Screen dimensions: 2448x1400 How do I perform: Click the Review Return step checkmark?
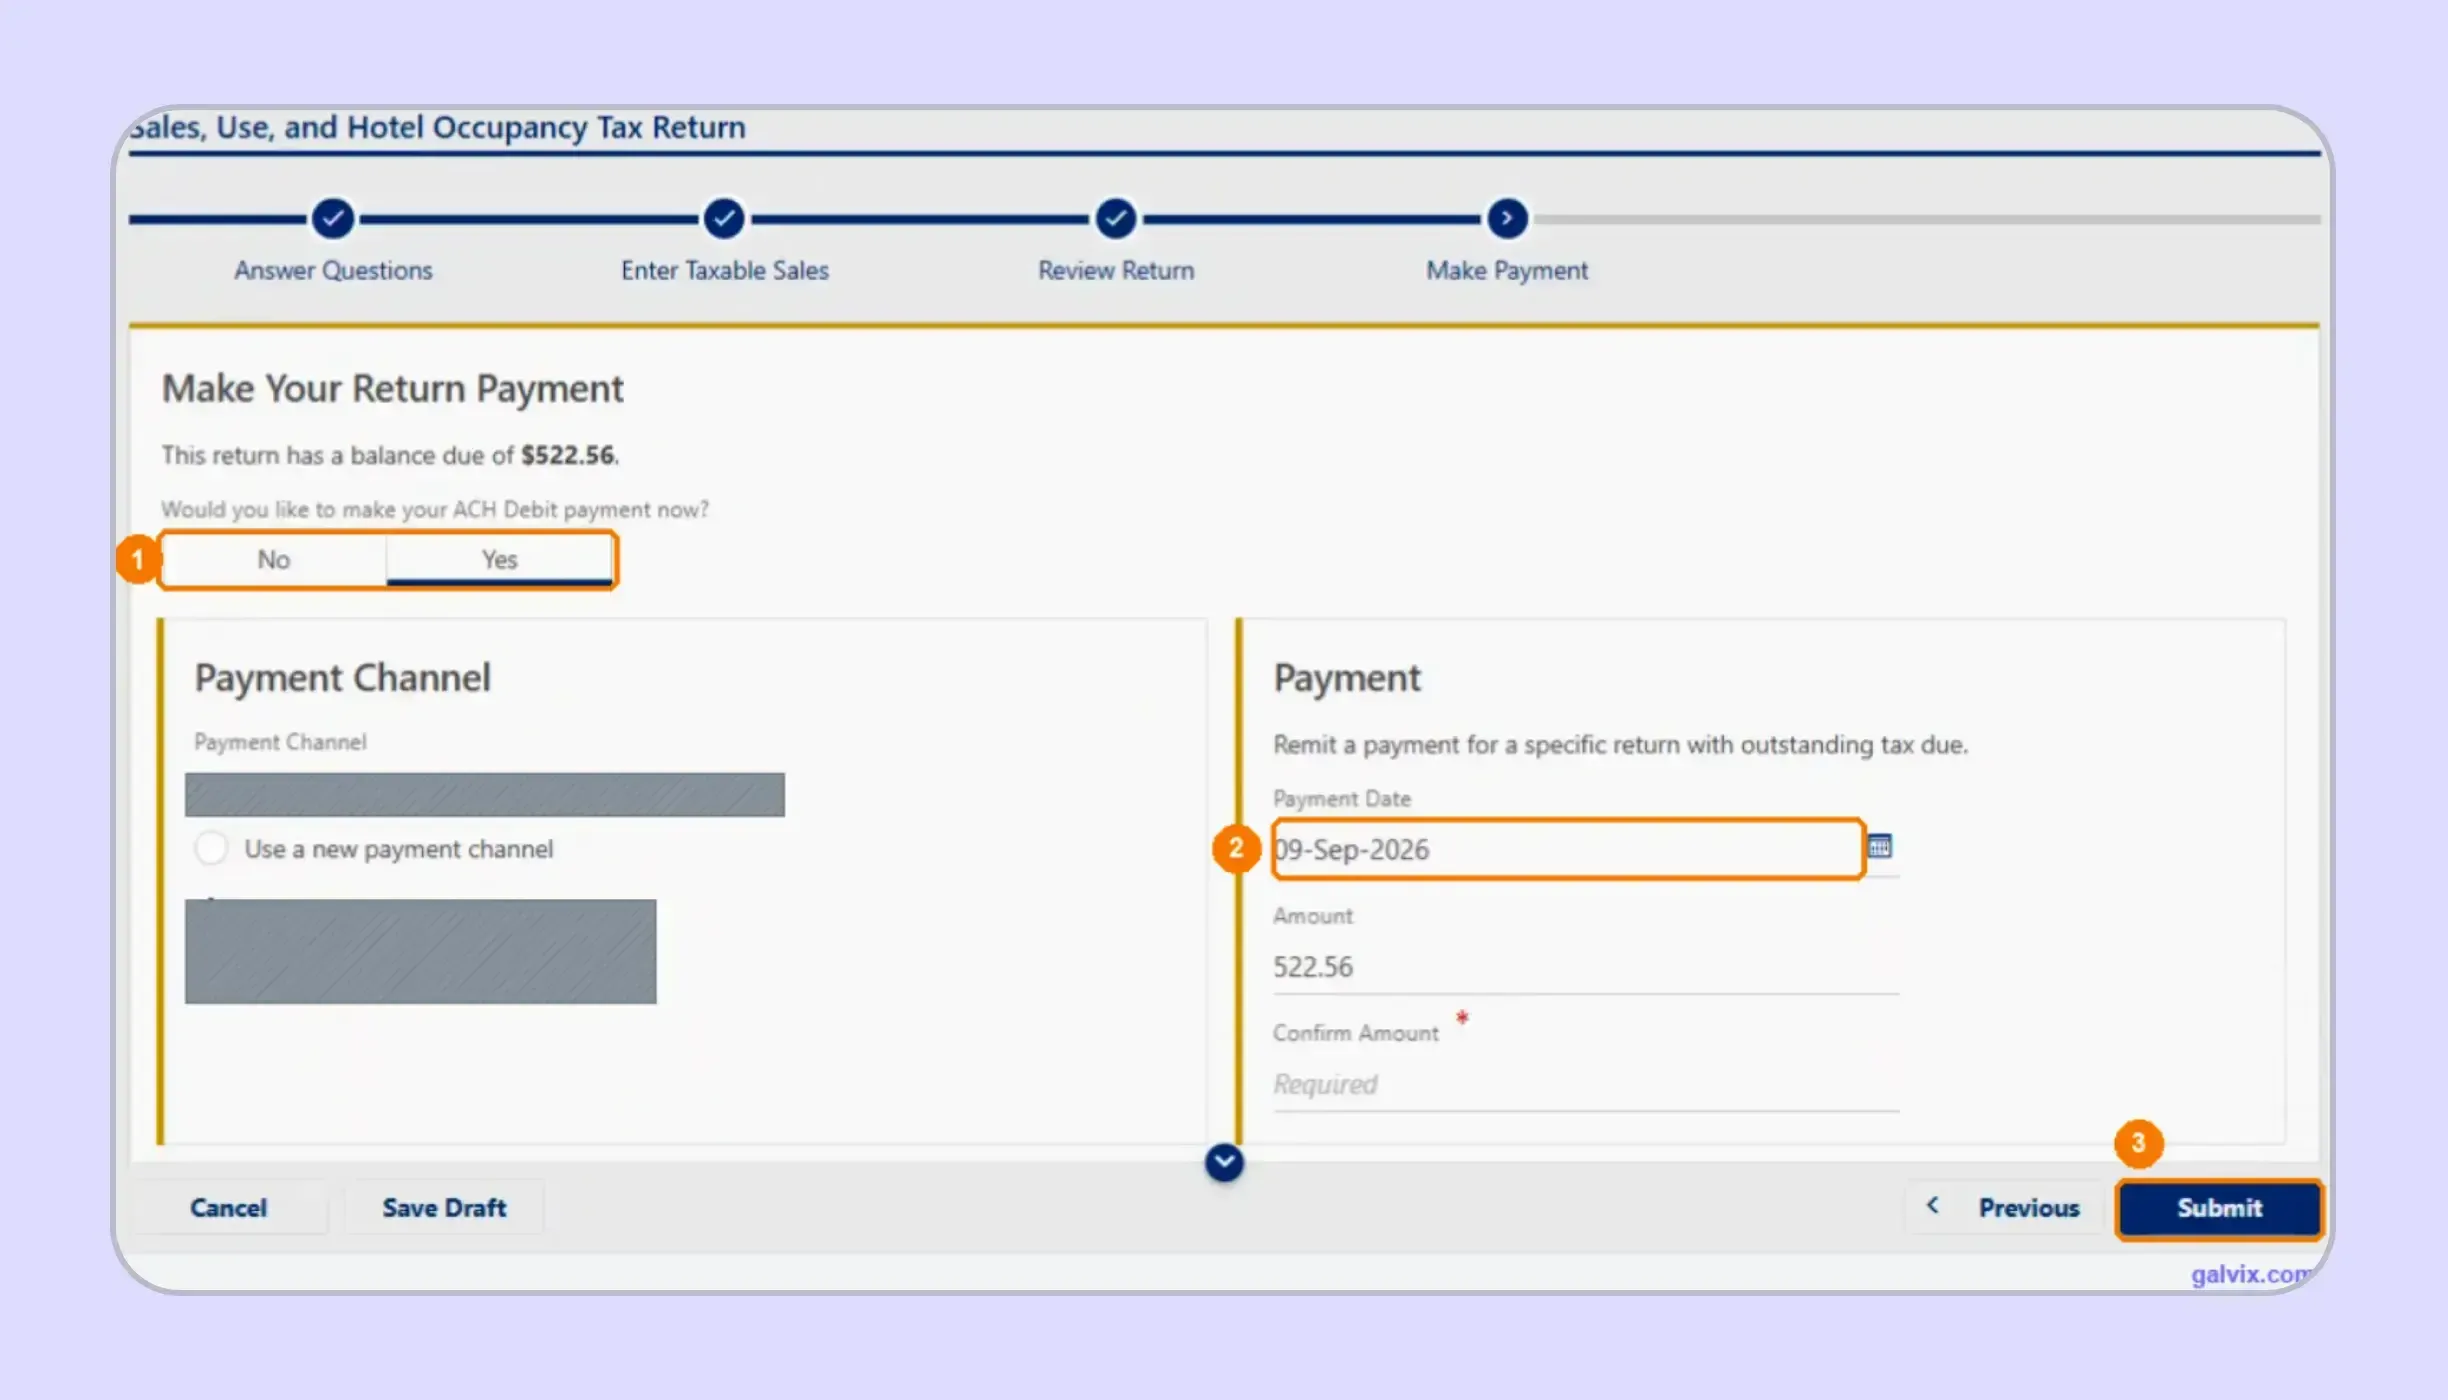coord(1116,218)
